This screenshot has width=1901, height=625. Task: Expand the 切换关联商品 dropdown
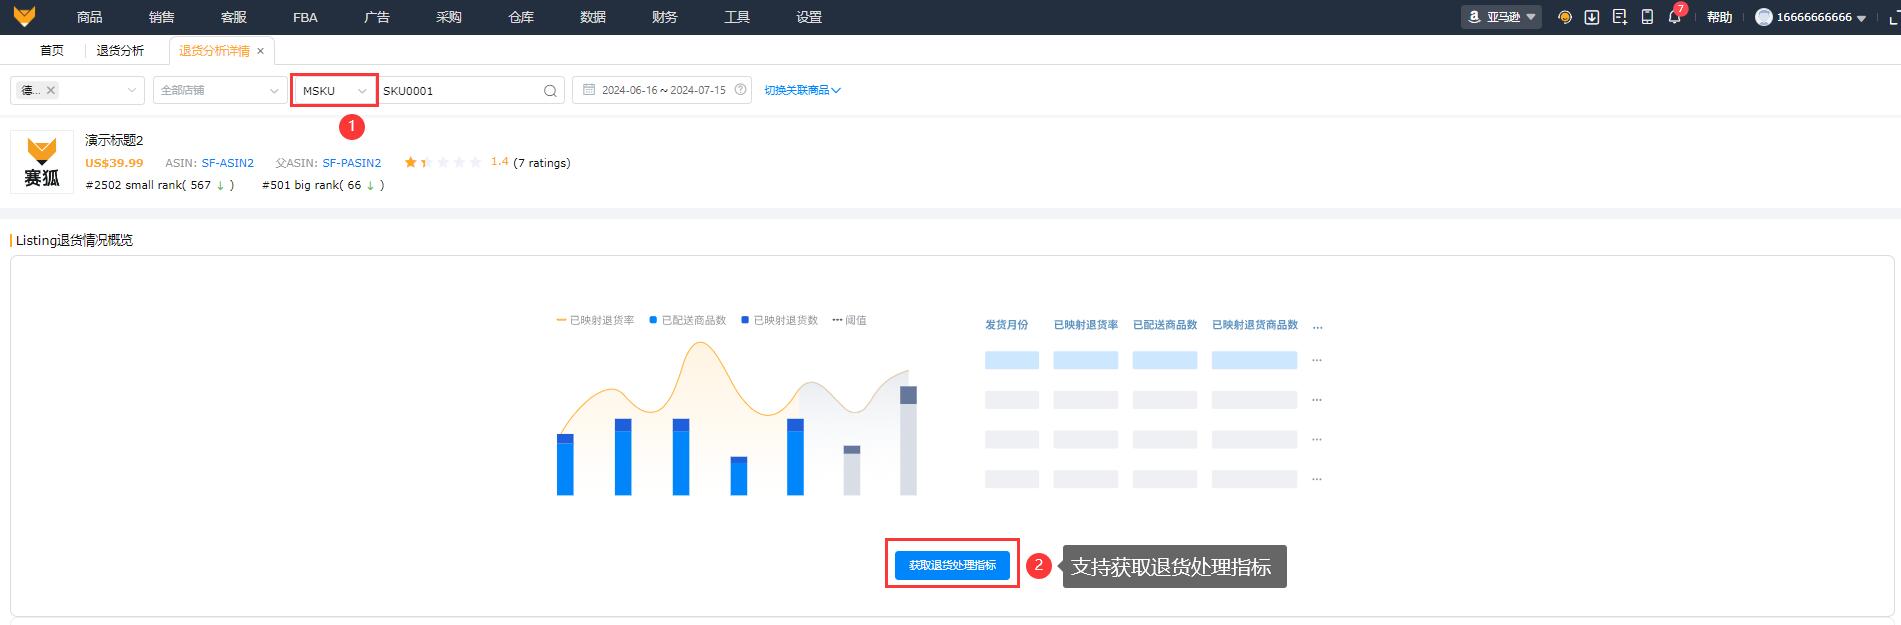(x=802, y=90)
